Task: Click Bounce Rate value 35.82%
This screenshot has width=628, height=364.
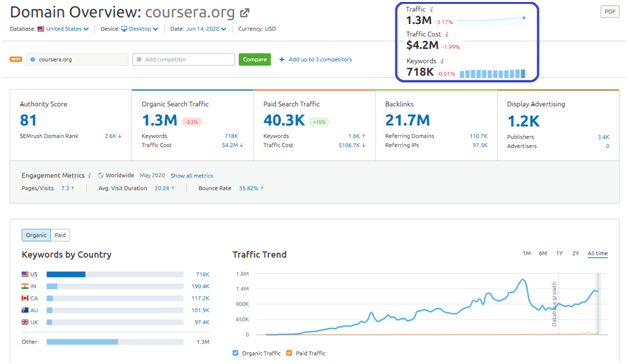Action: point(248,188)
